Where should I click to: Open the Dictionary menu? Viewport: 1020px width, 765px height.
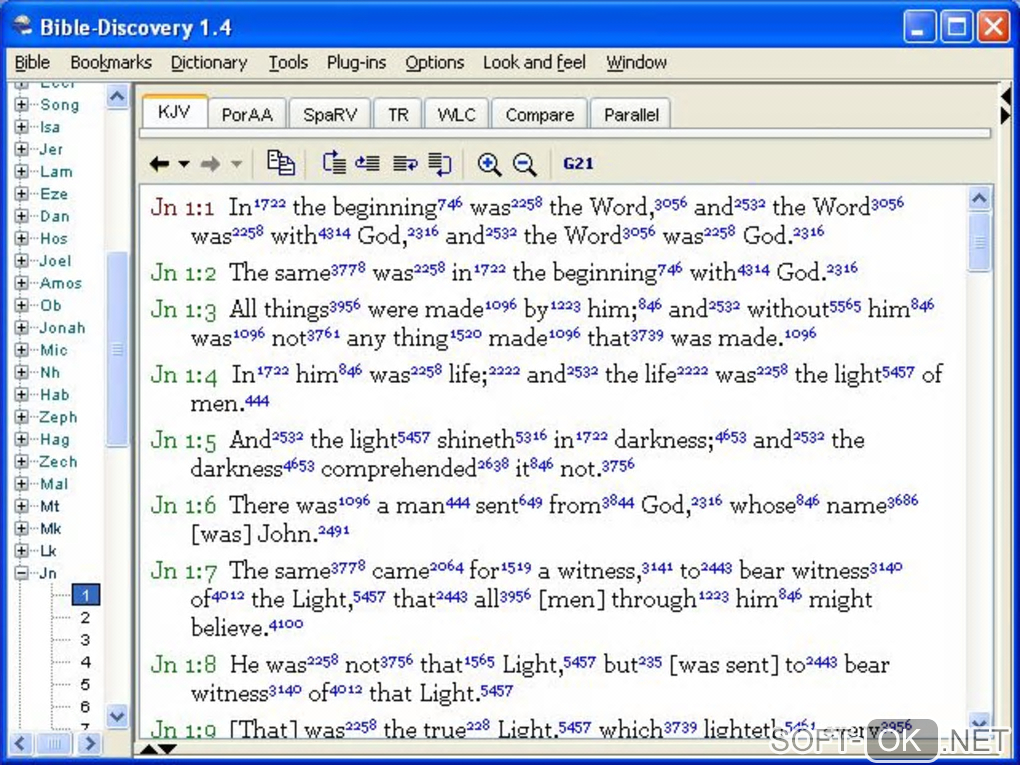[208, 62]
